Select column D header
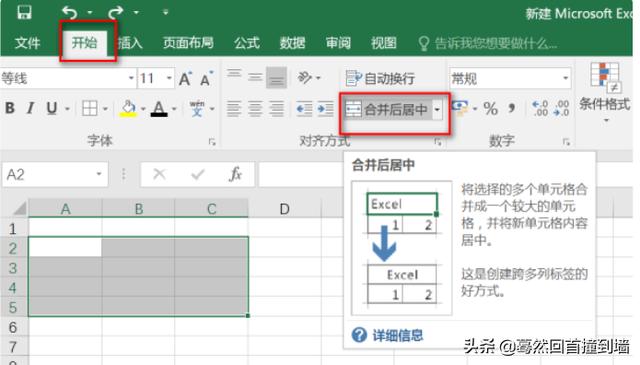 pos(284,209)
